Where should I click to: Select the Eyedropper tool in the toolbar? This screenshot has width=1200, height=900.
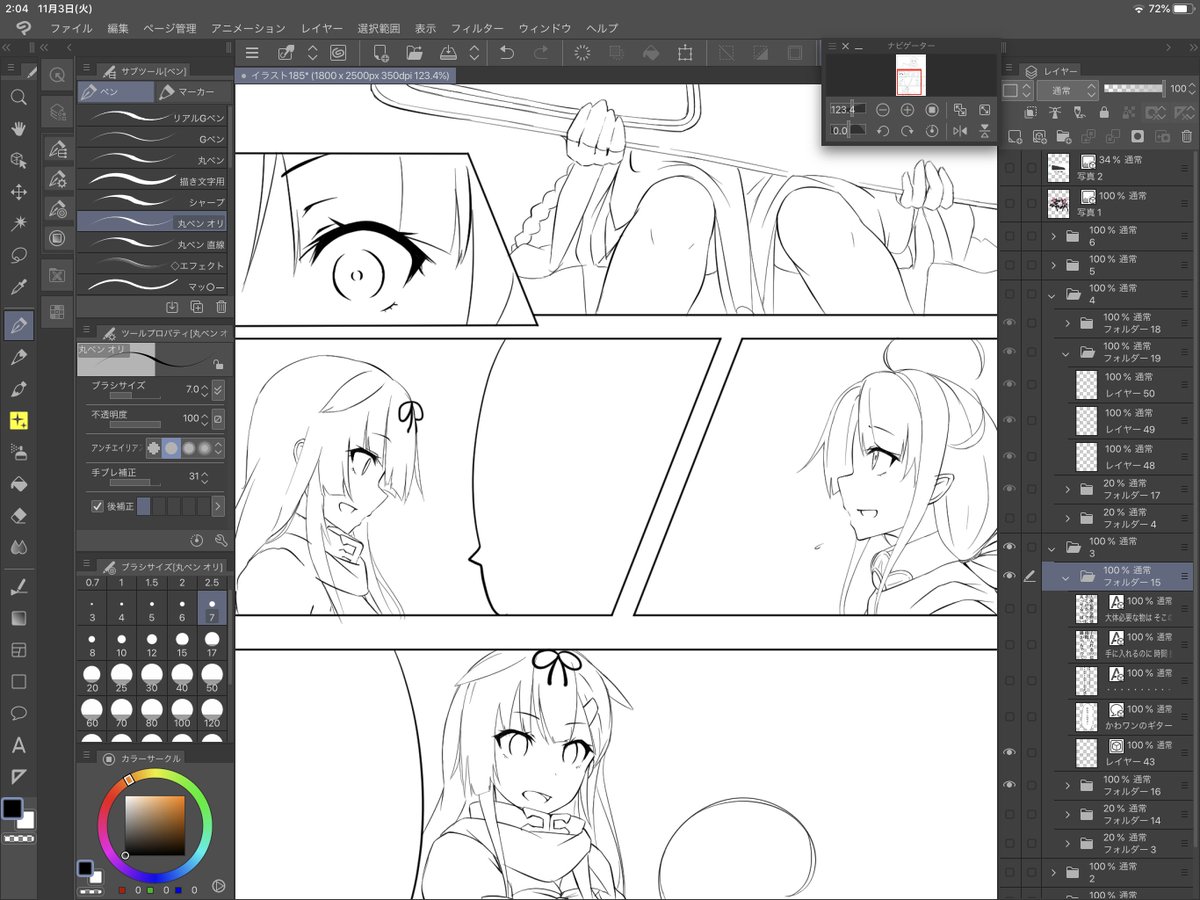click(x=19, y=289)
